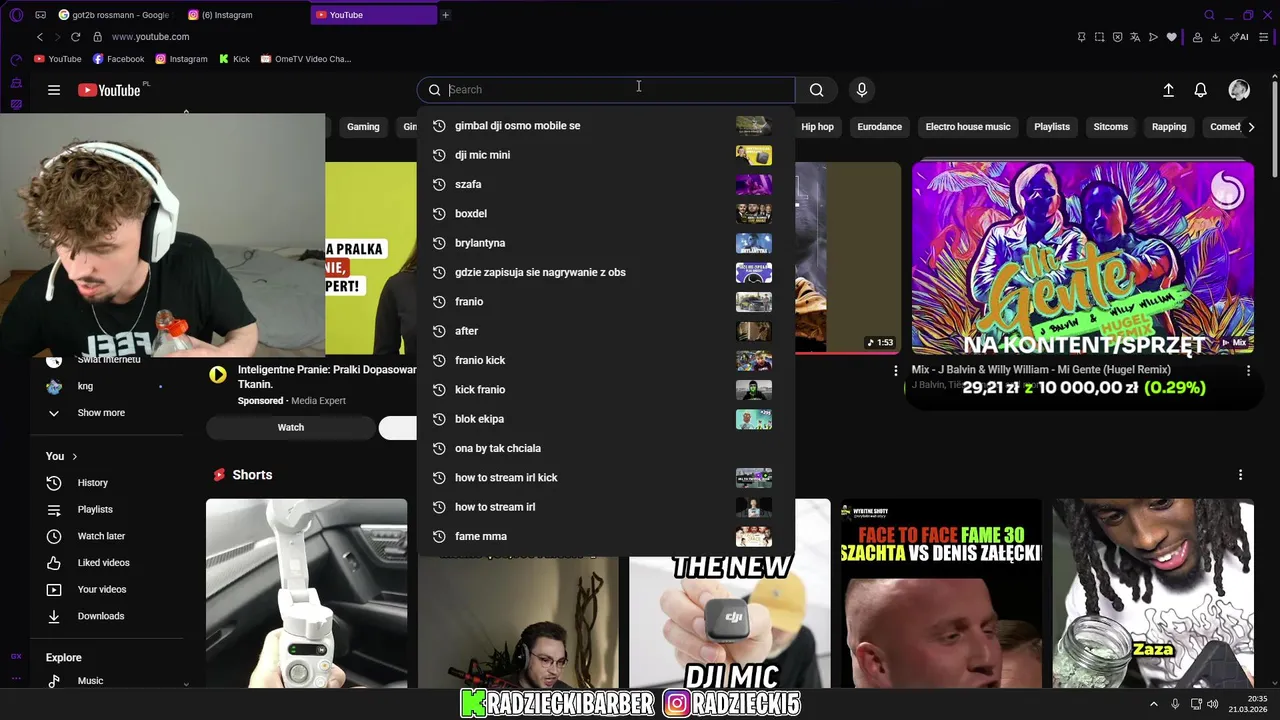The height and width of the screenshot is (720, 1280).
Task: Open the YouTube guide hamburger menu
Action: pyautogui.click(x=54, y=90)
